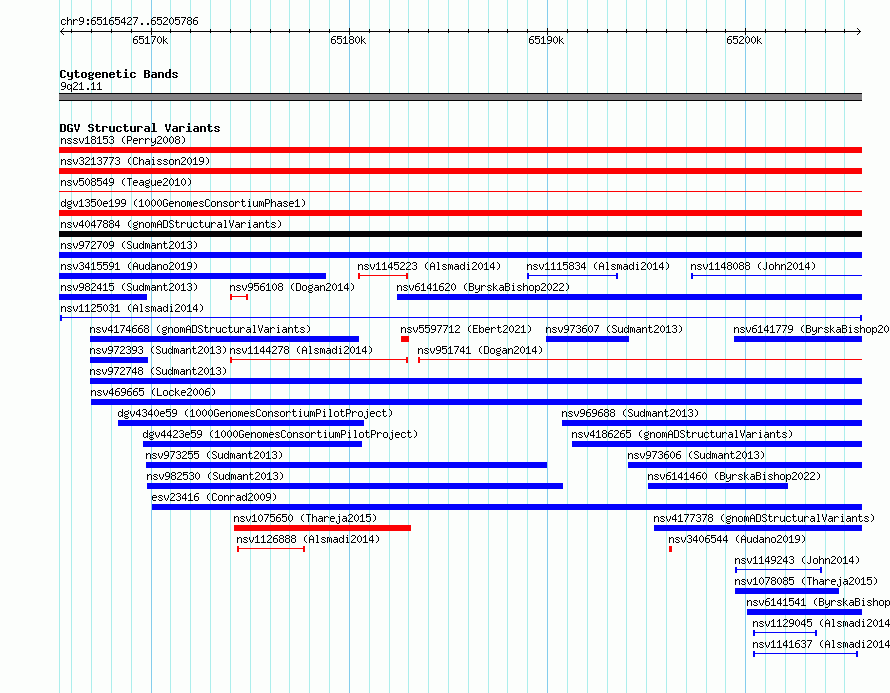This screenshot has height=693, width=890.
Task: Select the red bar under nsv1075650 (Thareja2015)
Action: pyautogui.click(x=322, y=528)
